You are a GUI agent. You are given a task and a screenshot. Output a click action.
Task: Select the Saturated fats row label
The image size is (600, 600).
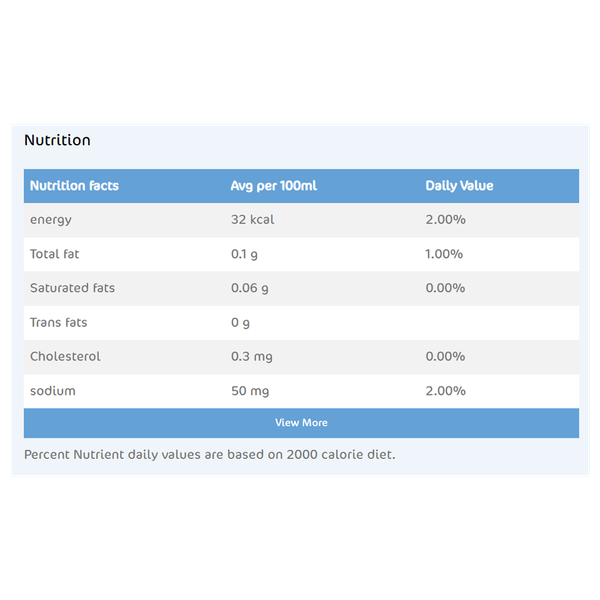point(72,288)
